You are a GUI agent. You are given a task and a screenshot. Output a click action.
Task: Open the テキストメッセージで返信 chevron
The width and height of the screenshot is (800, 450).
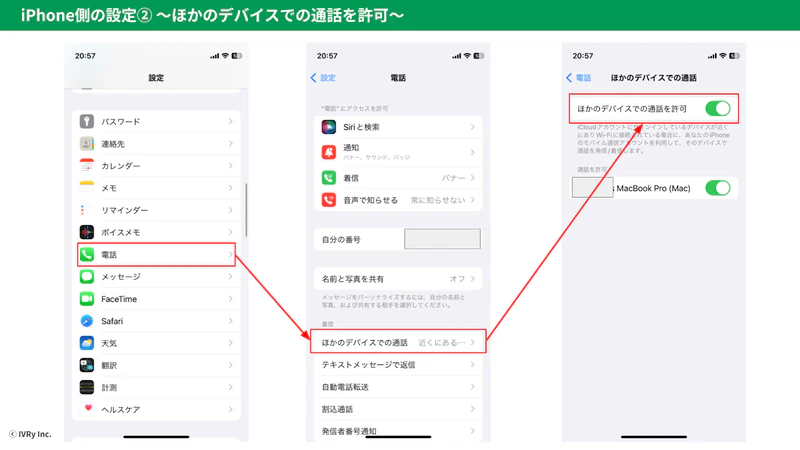click(472, 364)
